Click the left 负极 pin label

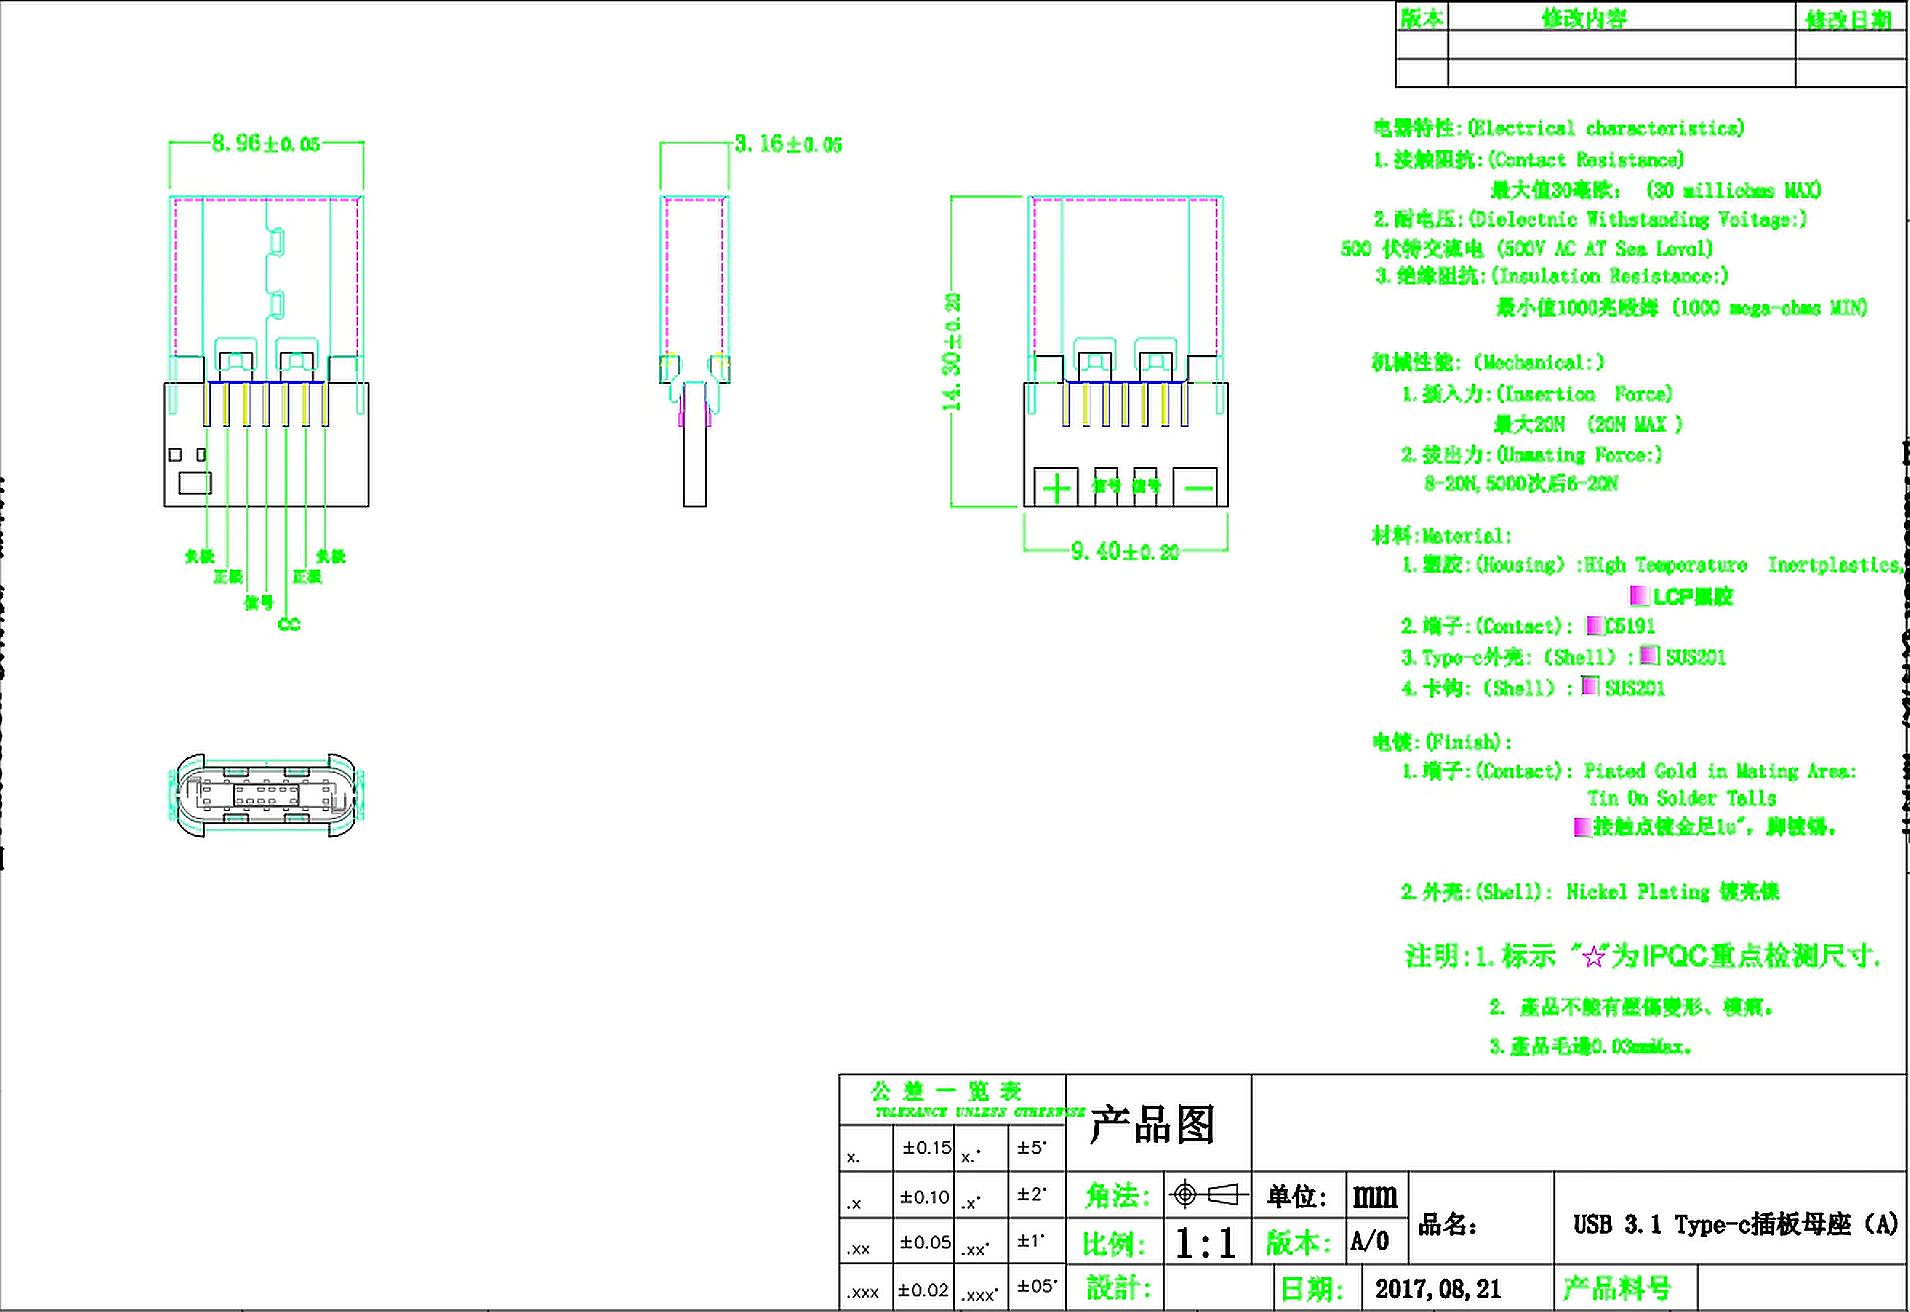click(x=199, y=556)
